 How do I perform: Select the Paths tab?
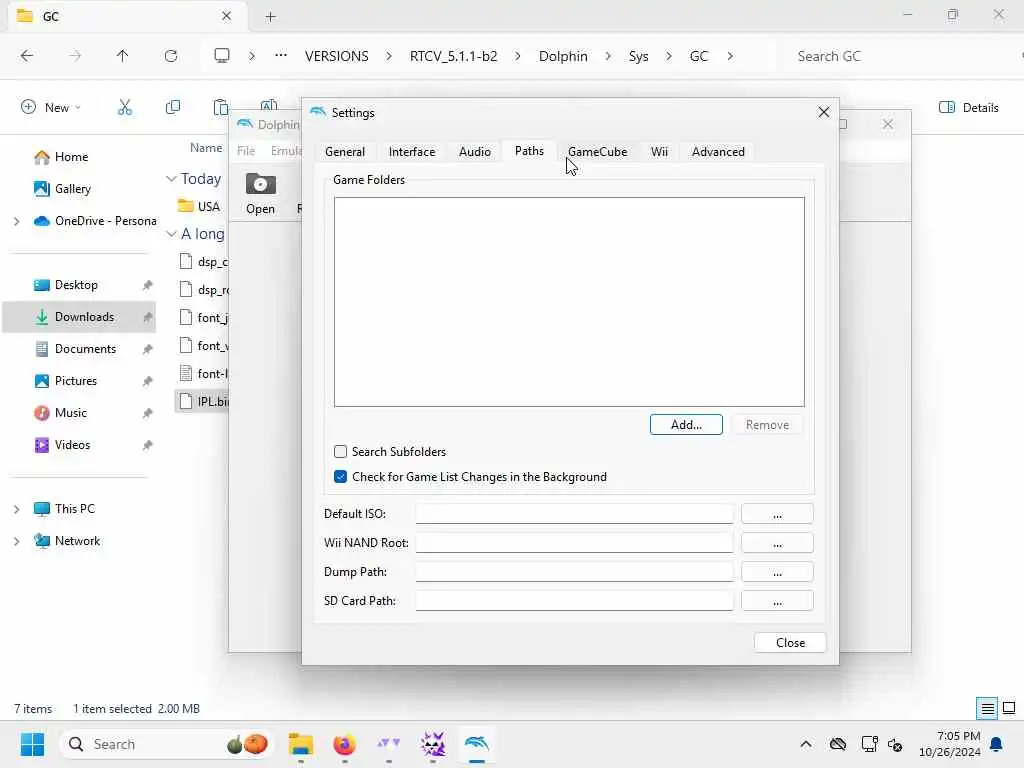[529, 151]
